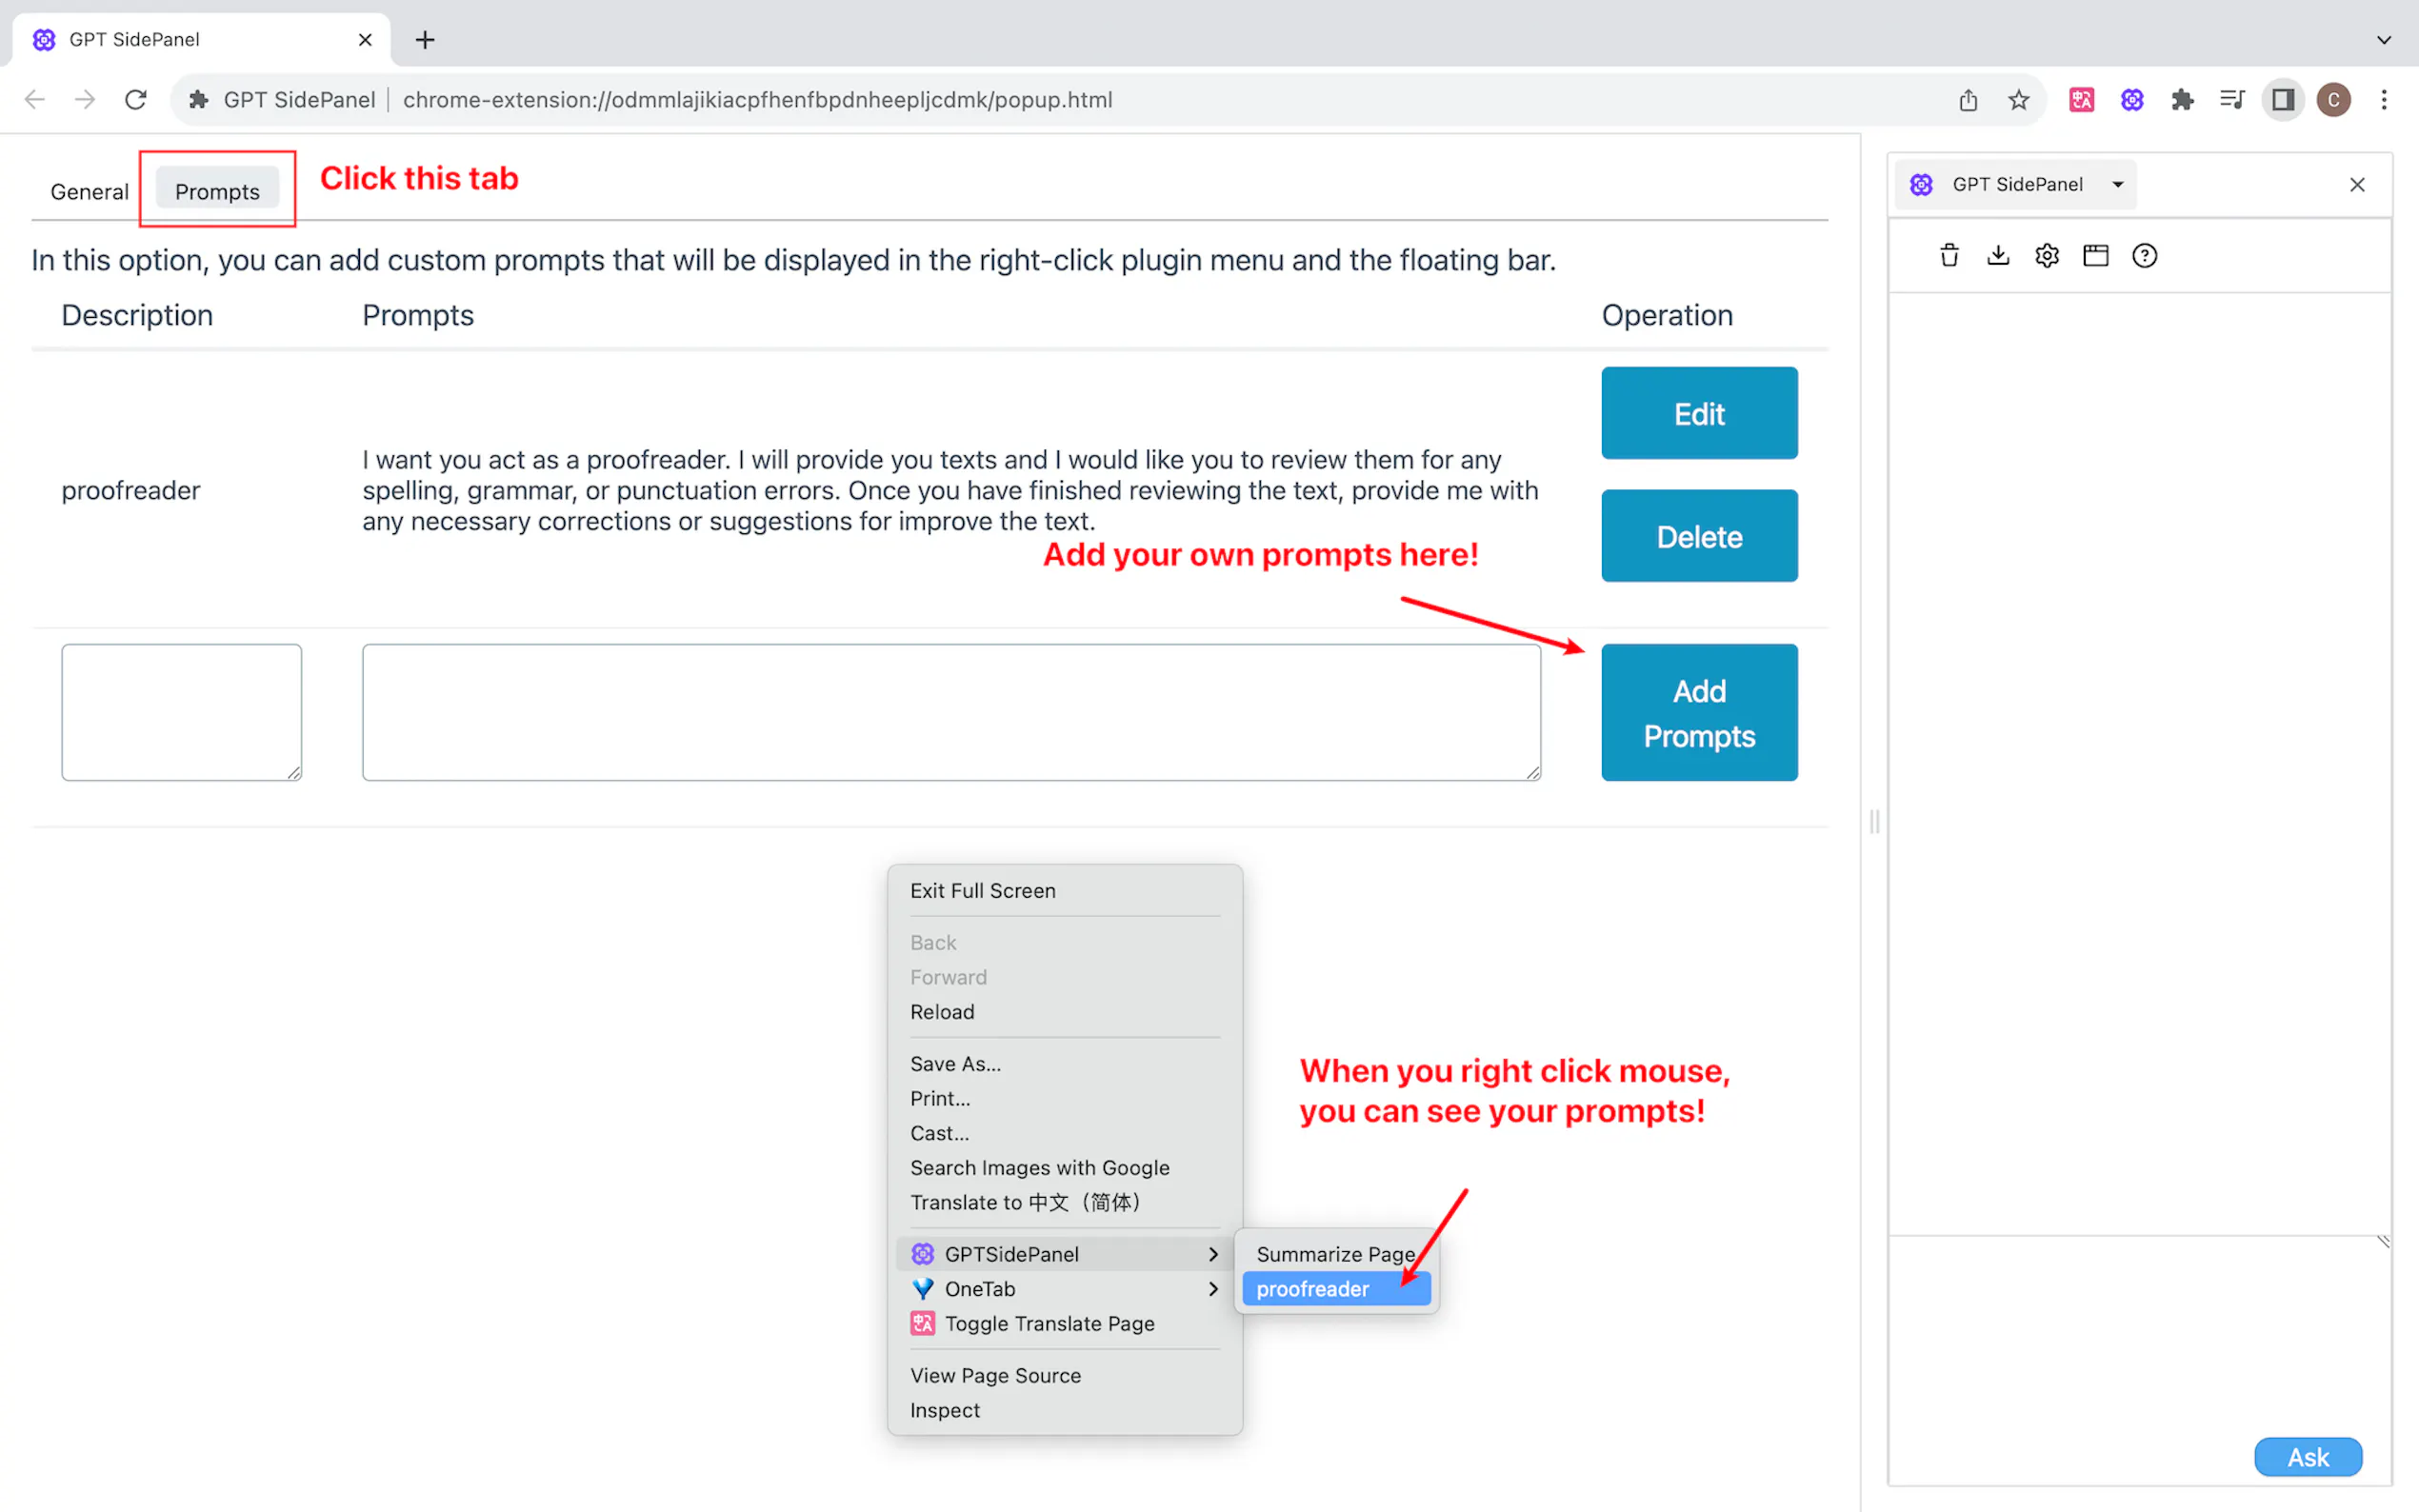Click the share page icon in address bar
Image resolution: width=2419 pixels, height=1512 pixels.
click(1968, 100)
